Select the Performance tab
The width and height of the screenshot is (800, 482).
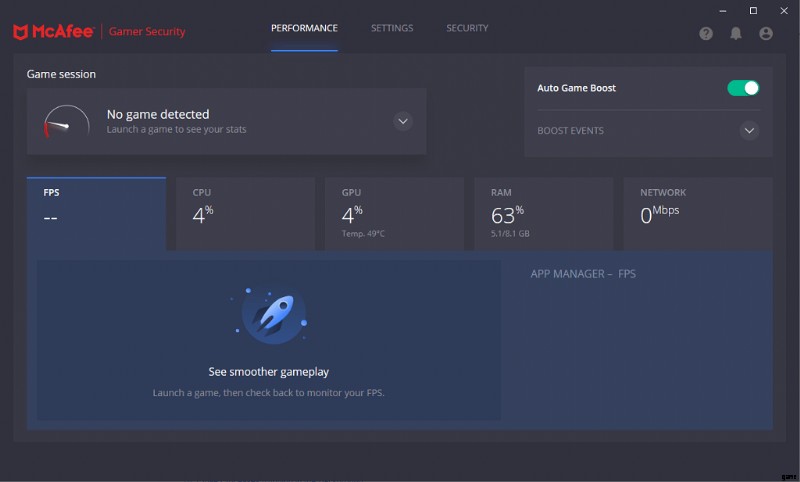[304, 28]
